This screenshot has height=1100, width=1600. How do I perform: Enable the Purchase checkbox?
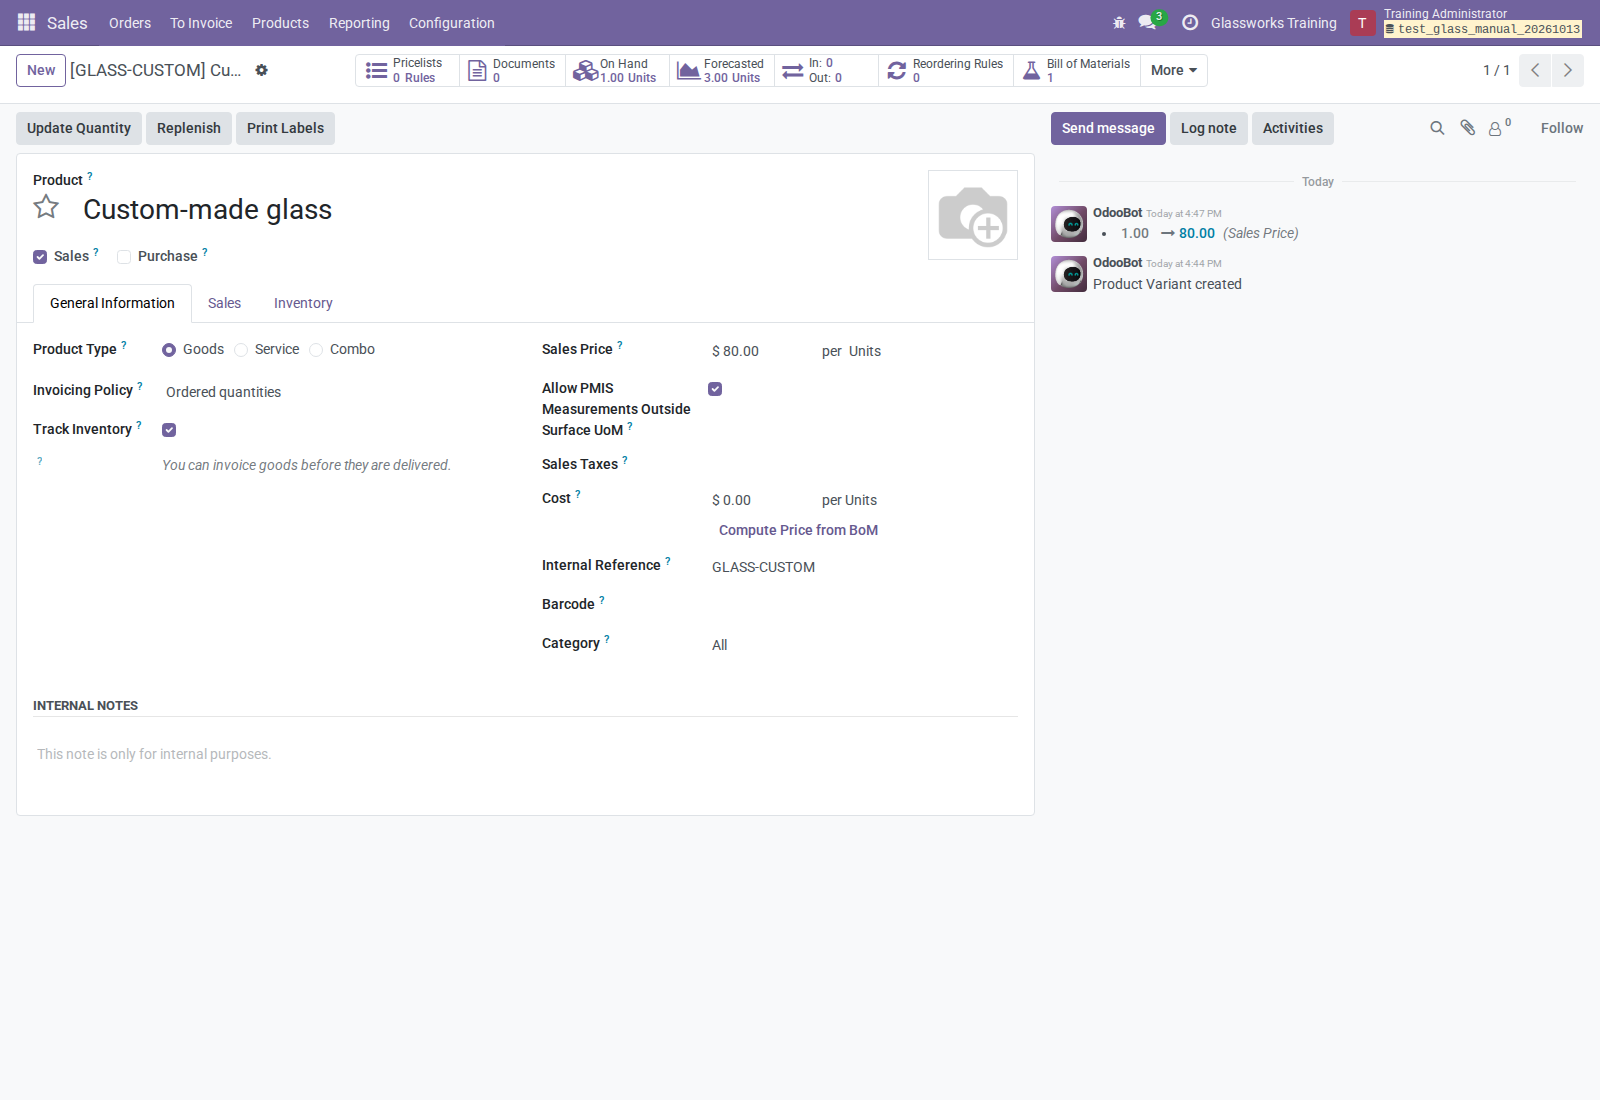pos(124,257)
